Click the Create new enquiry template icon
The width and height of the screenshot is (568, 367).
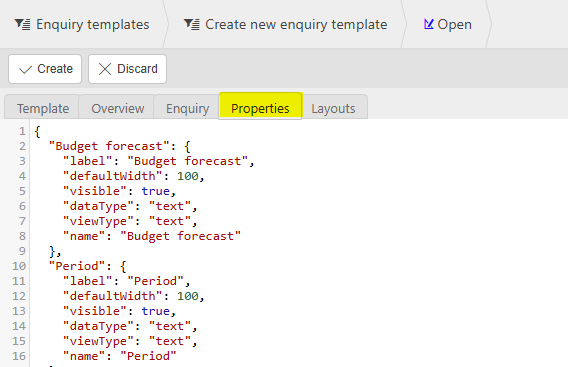pyautogui.click(x=192, y=24)
